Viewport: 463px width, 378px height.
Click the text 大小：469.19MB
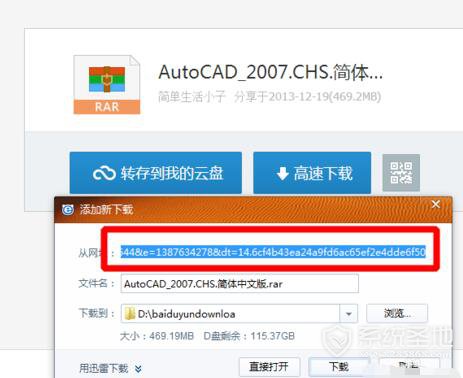tap(157, 336)
